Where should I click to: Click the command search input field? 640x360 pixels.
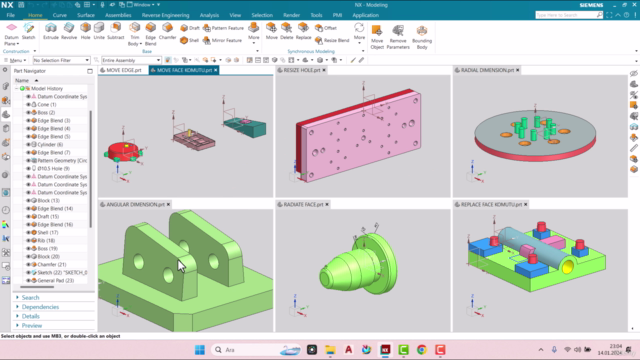566,15
